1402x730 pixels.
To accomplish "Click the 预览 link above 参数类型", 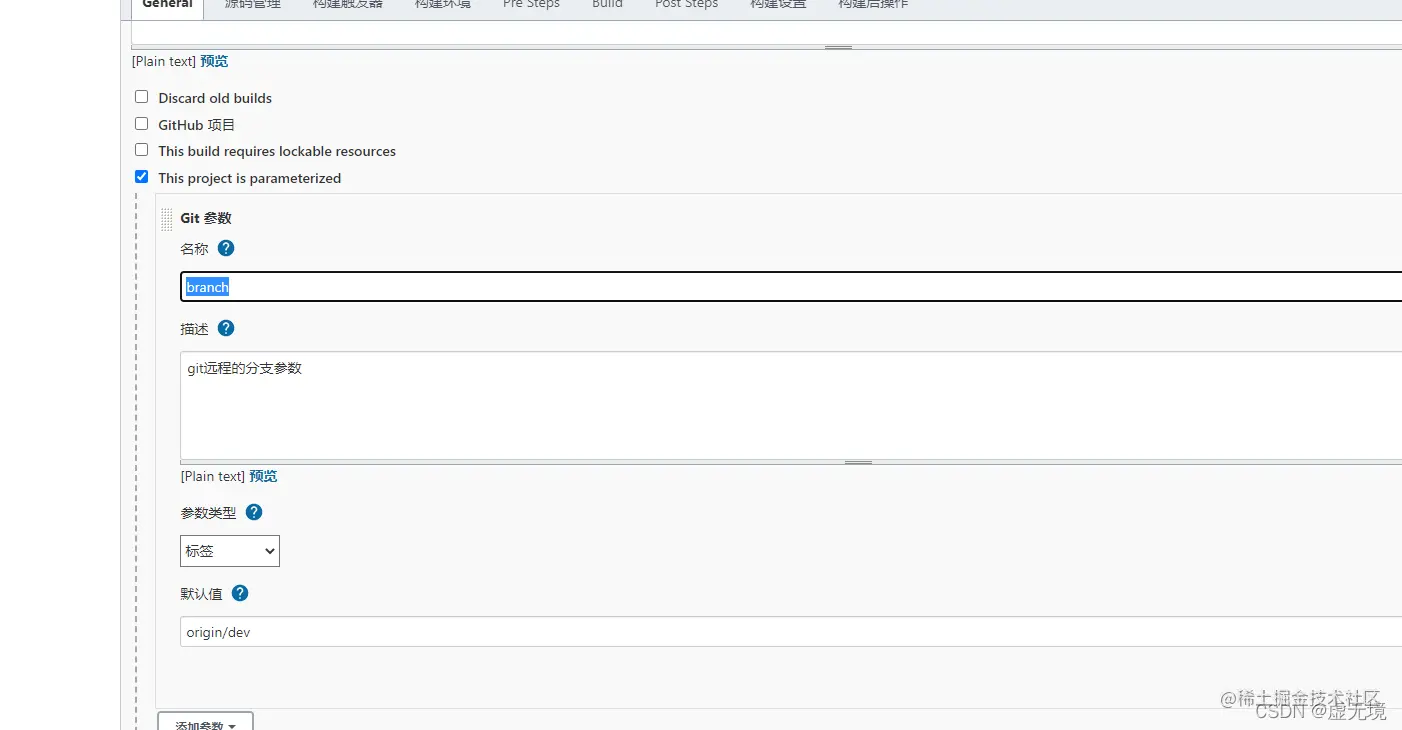I will 263,476.
